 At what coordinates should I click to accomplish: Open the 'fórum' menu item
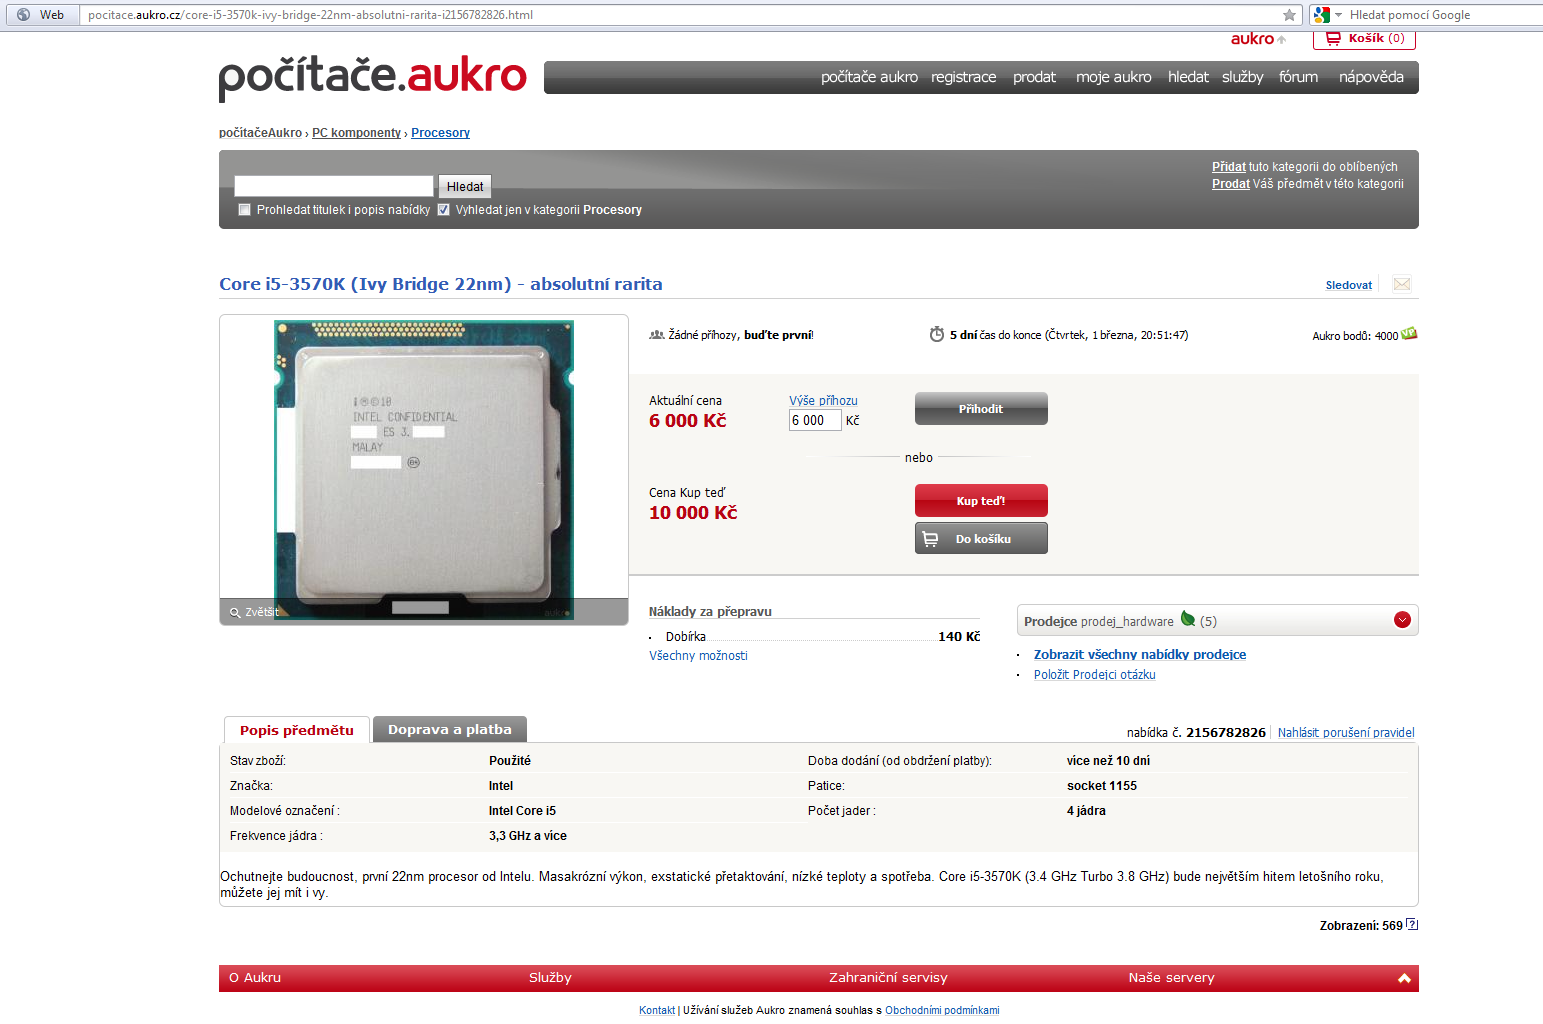pyautogui.click(x=1298, y=77)
